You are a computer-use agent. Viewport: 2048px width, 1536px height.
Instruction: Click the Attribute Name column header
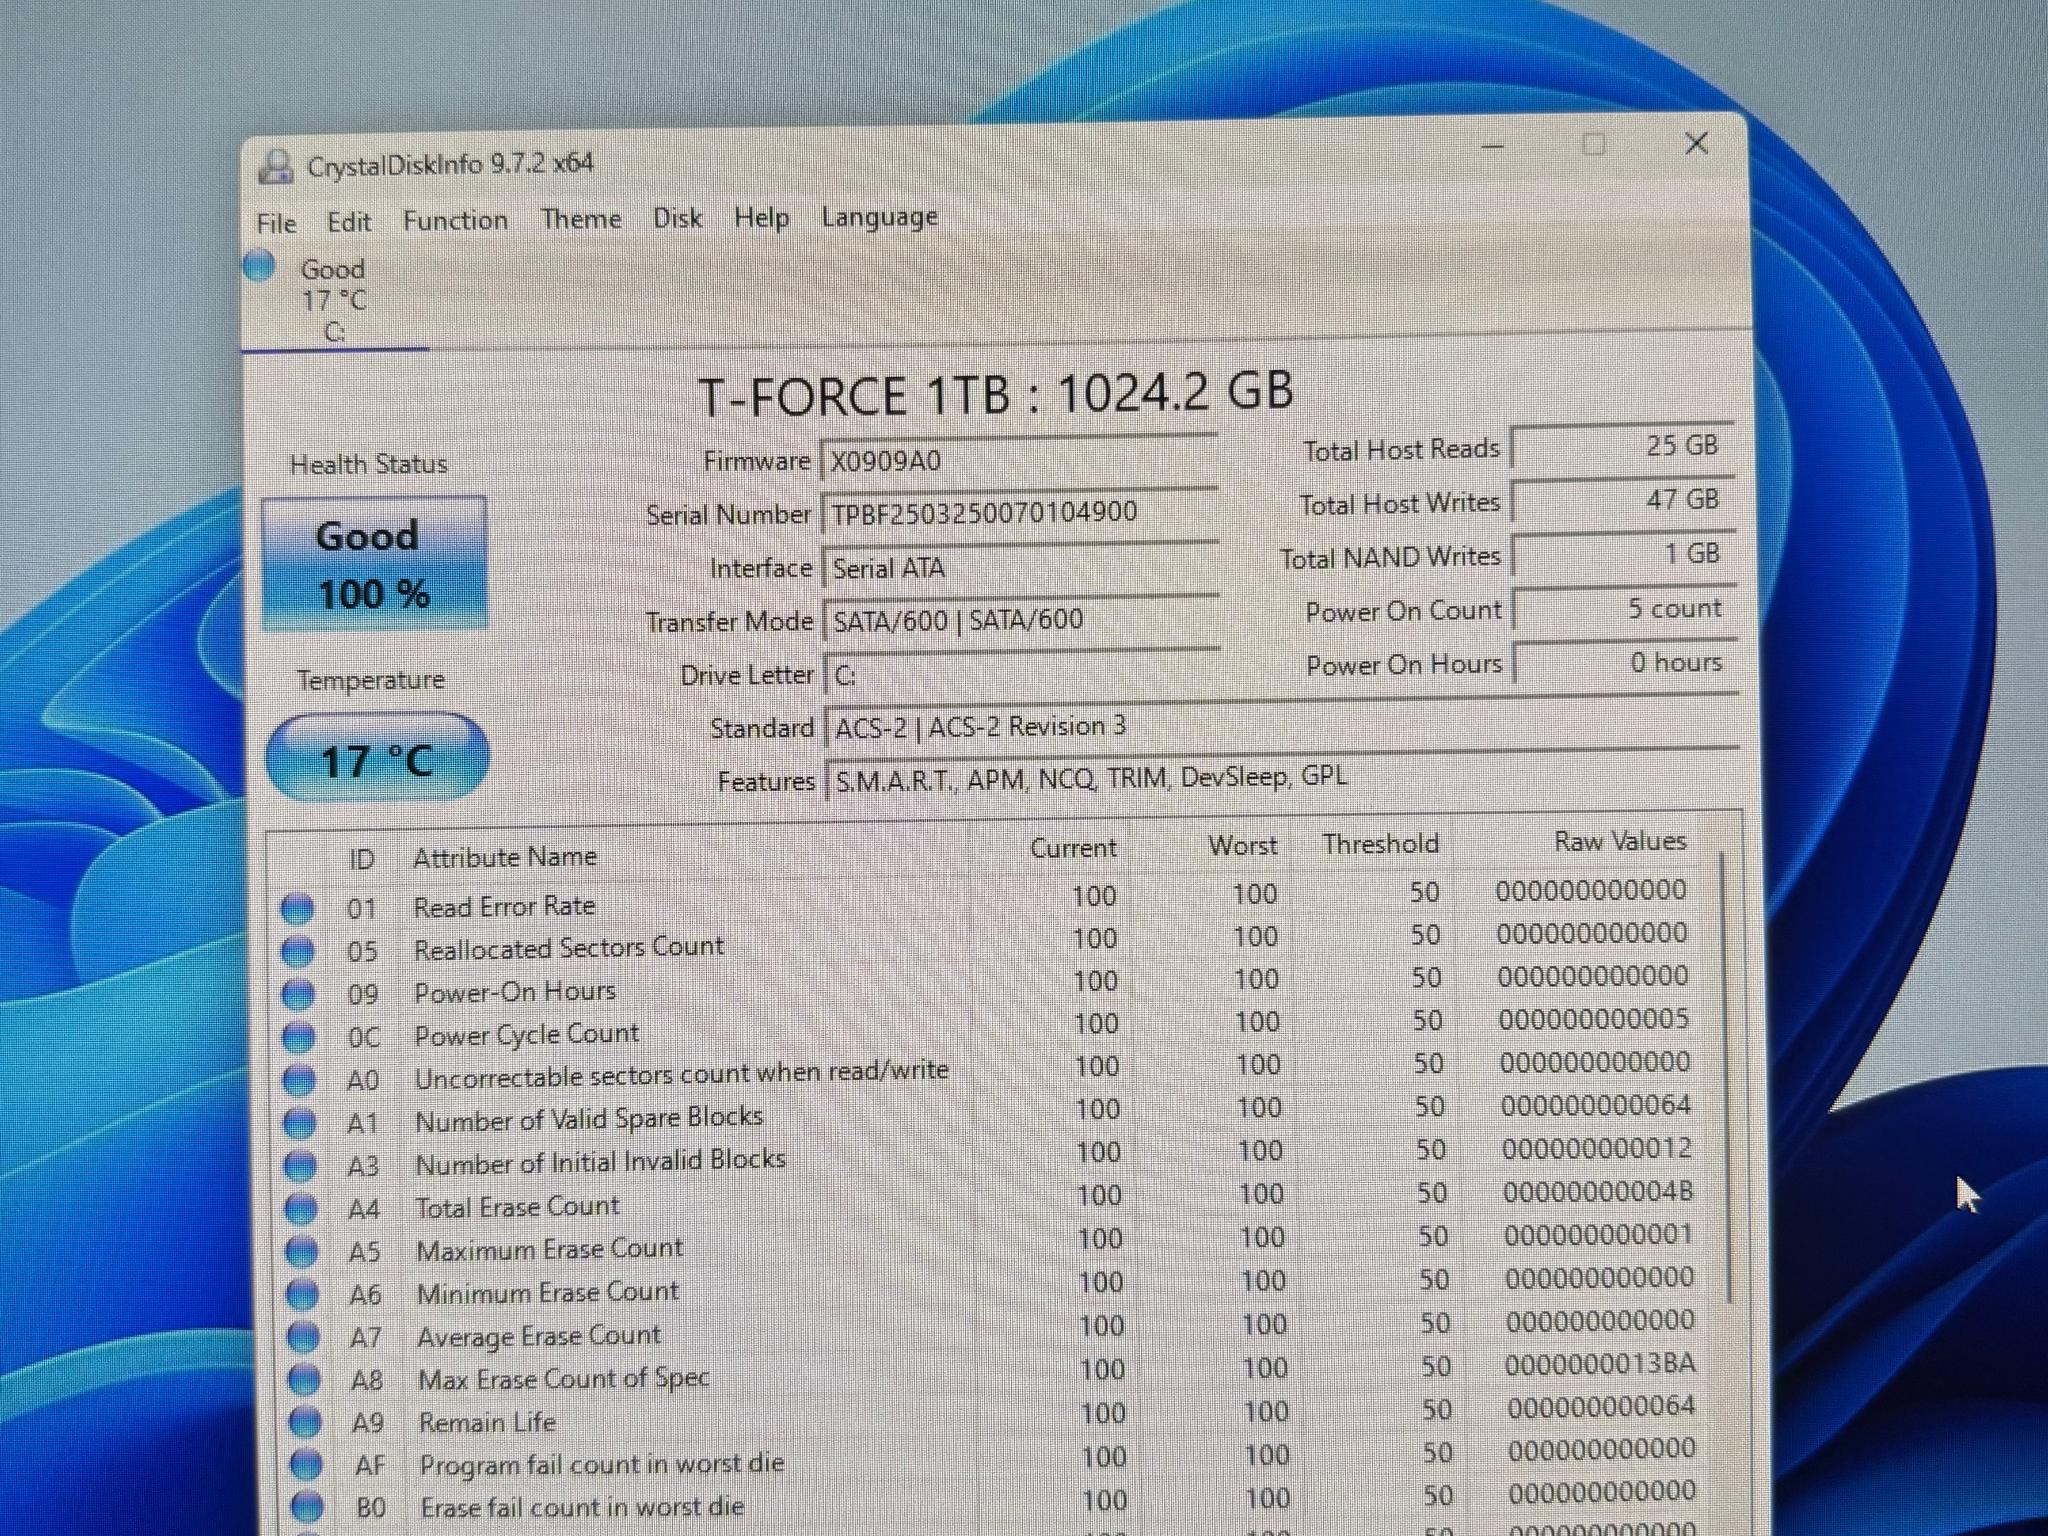[505, 857]
